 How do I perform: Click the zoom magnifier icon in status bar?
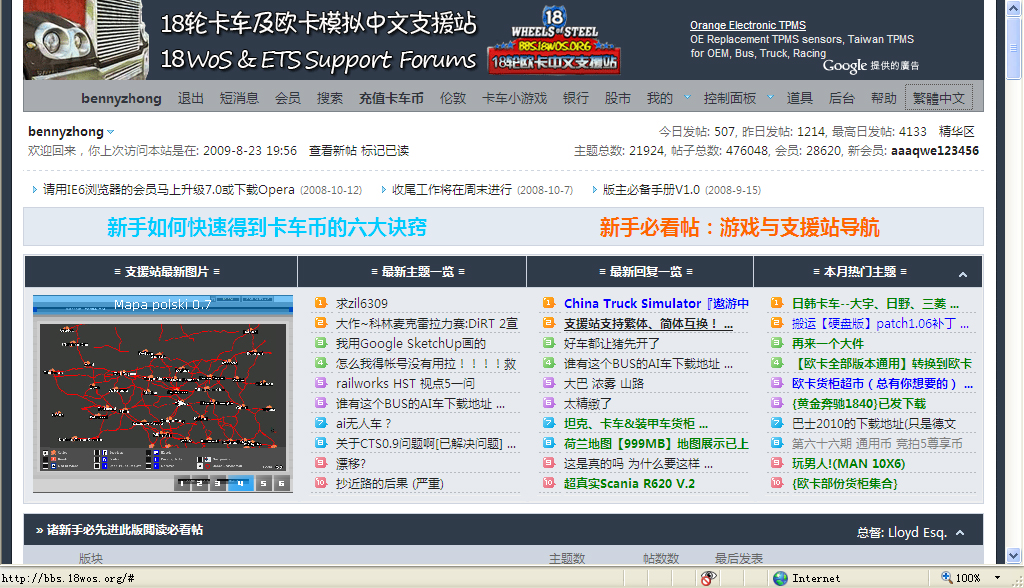tap(946, 578)
